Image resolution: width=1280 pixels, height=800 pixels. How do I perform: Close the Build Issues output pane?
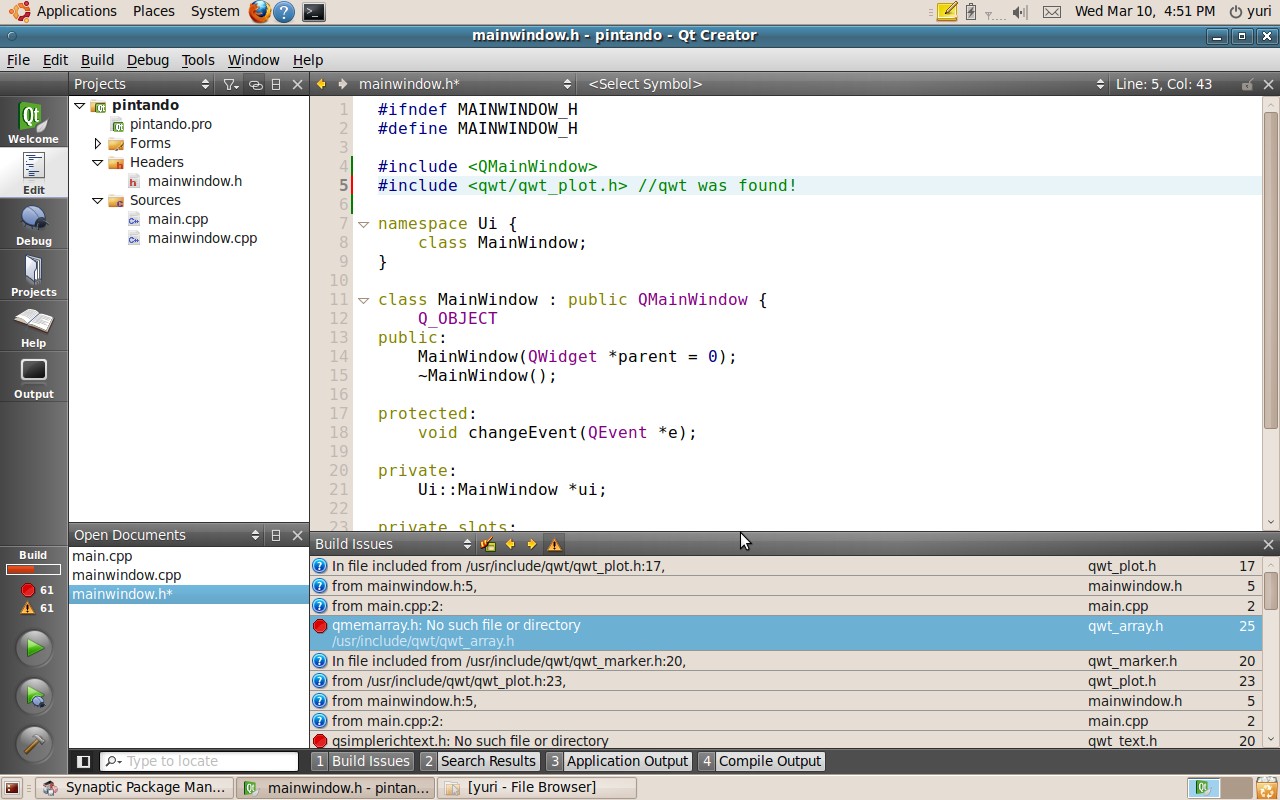coord(1268,544)
